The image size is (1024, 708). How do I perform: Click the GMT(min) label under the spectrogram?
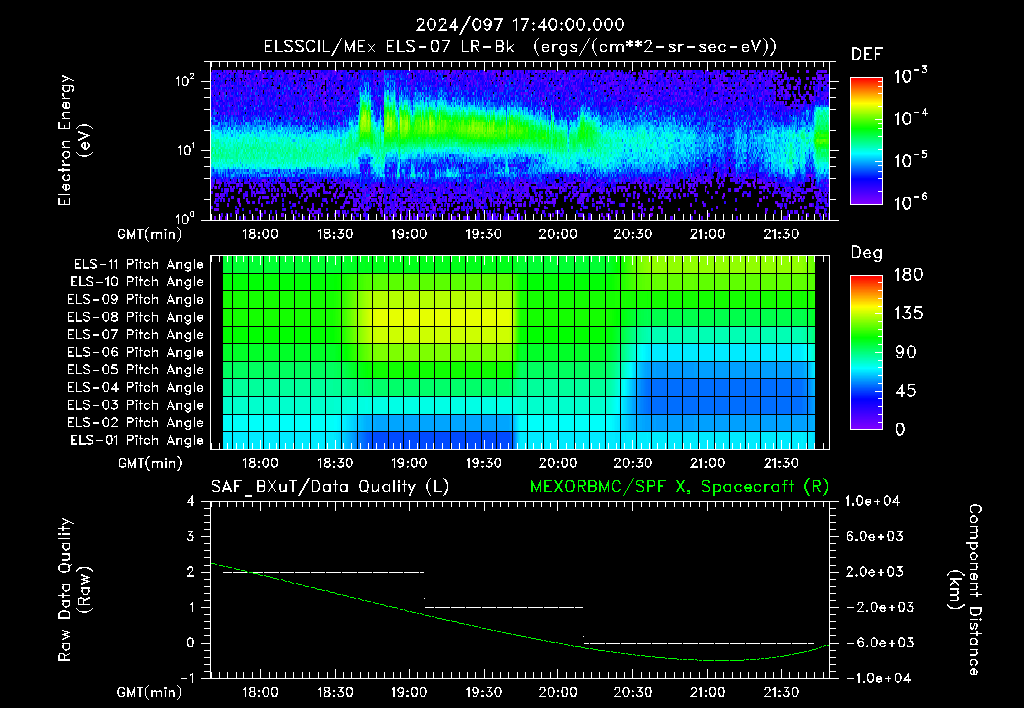click(150, 234)
